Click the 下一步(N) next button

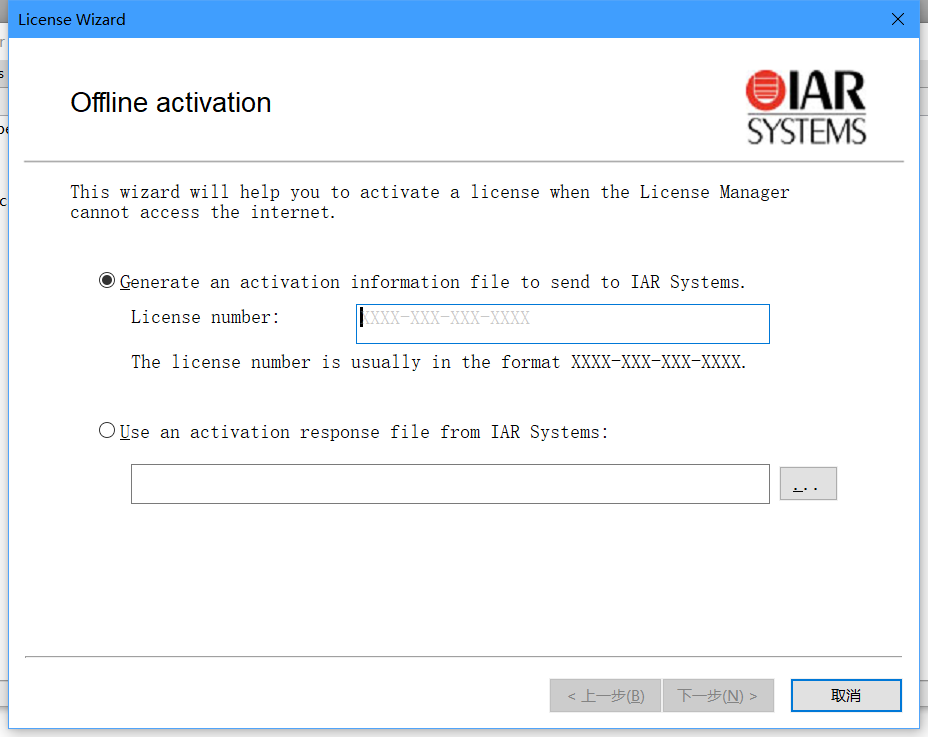pos(718,695)
